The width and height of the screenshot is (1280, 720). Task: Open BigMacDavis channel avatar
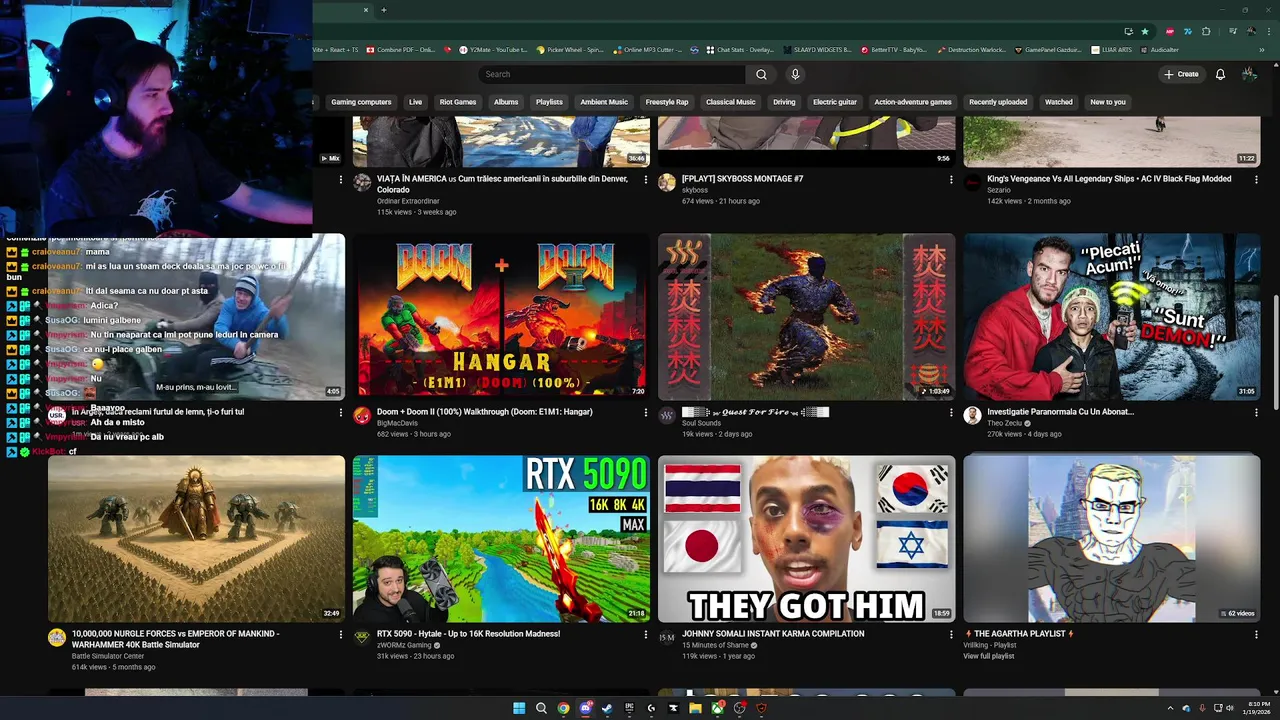362,416
